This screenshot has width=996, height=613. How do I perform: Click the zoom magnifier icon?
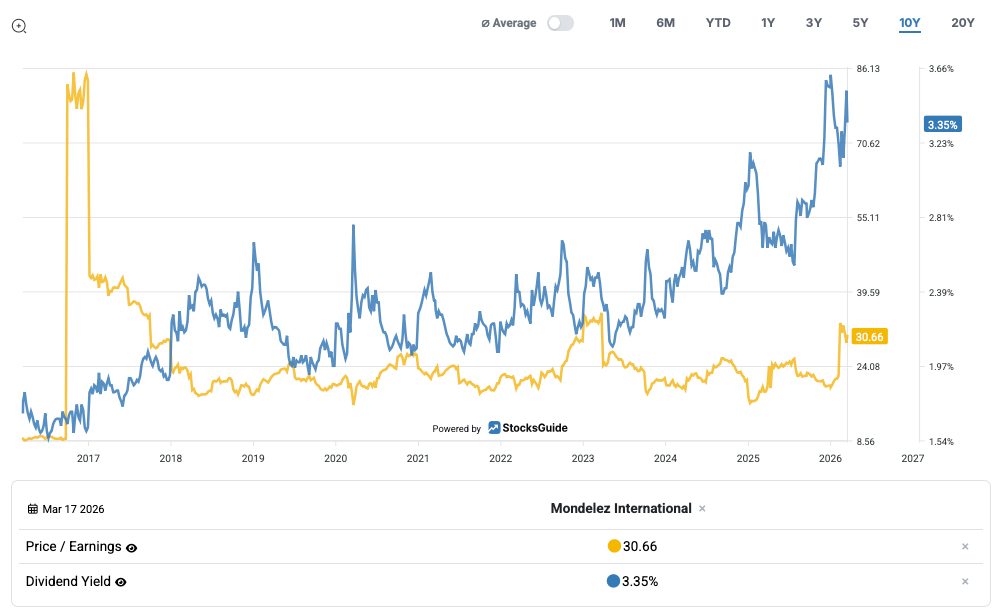tap(19, 26)
